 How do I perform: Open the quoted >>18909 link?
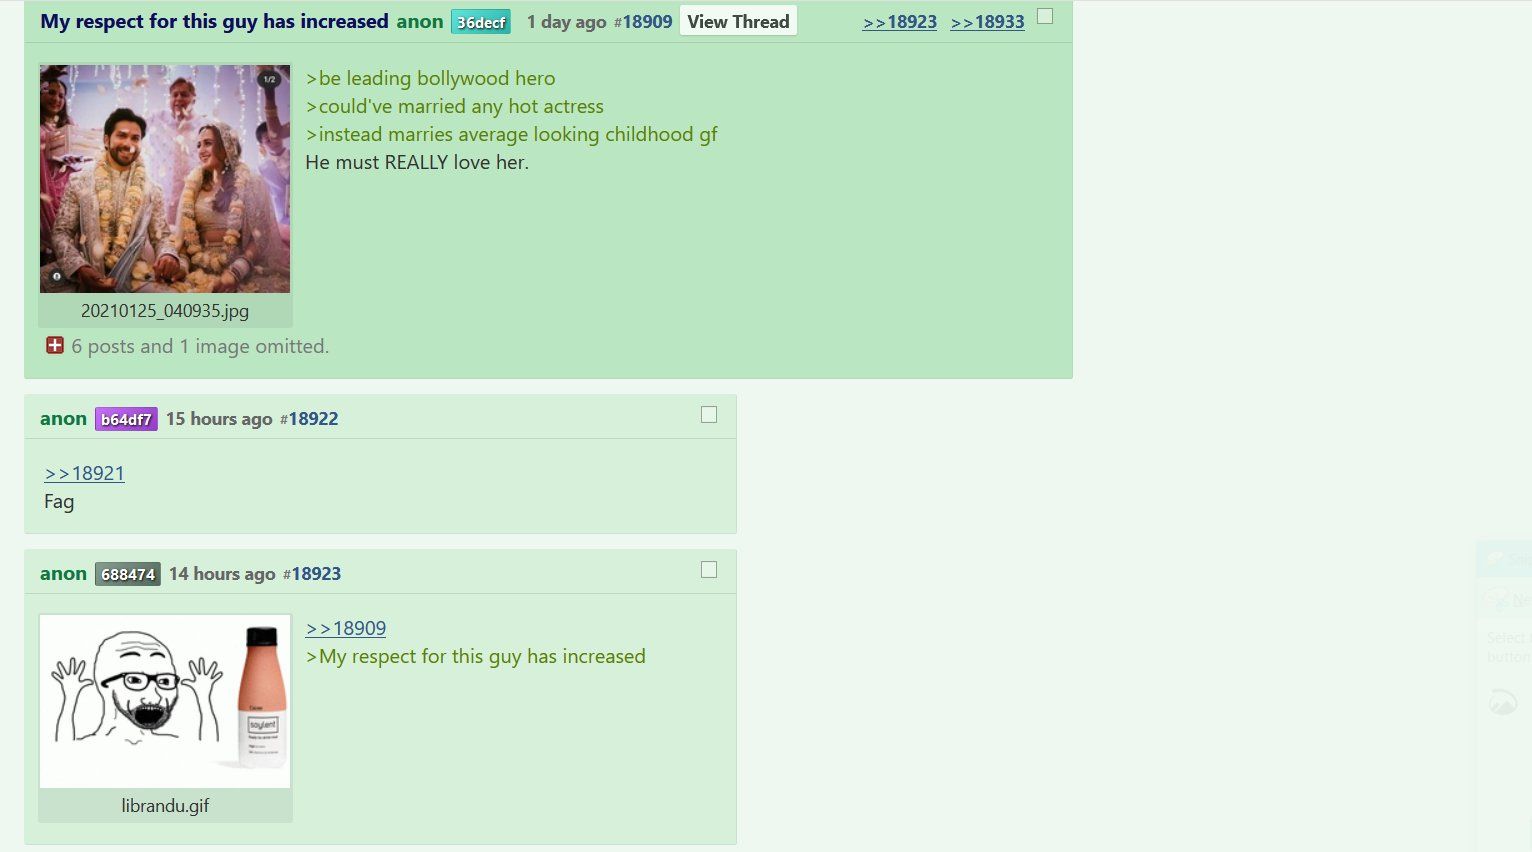click(x=346, y=628)
